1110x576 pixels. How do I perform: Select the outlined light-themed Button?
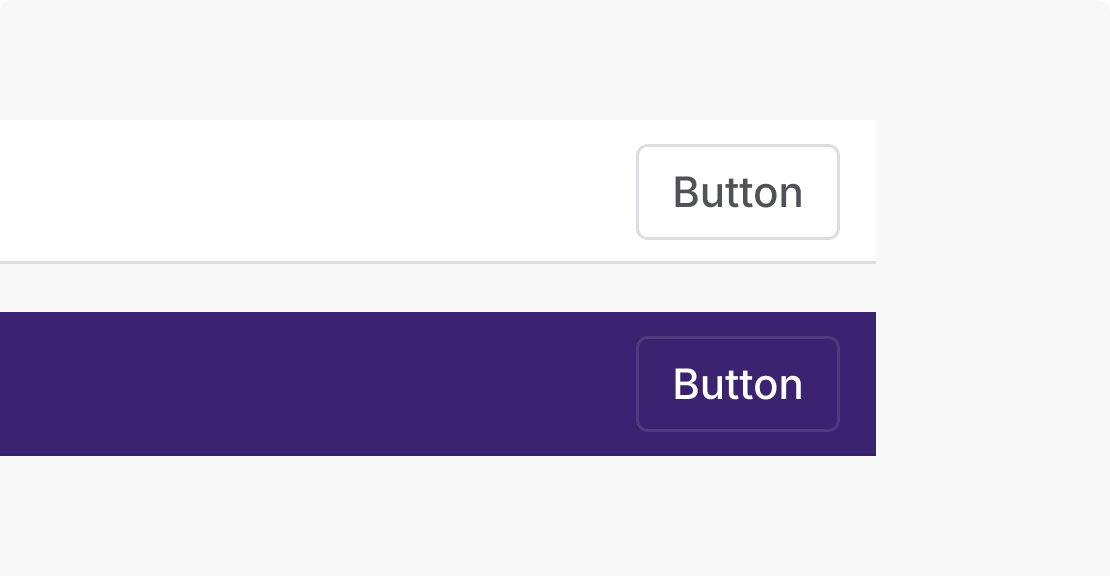tap(738, 192)
